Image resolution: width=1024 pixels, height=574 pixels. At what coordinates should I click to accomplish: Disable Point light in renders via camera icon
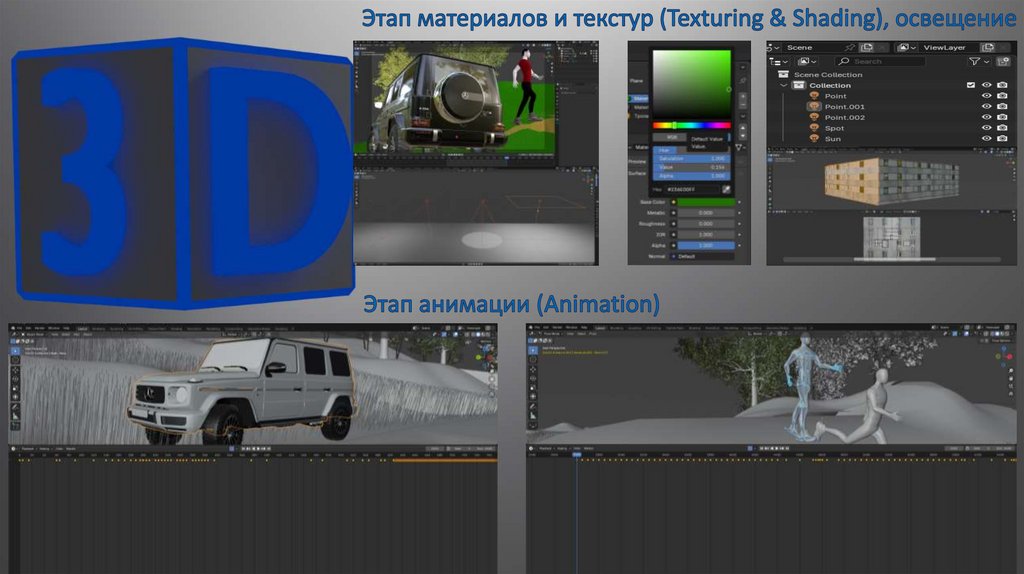coord(1002,96)
